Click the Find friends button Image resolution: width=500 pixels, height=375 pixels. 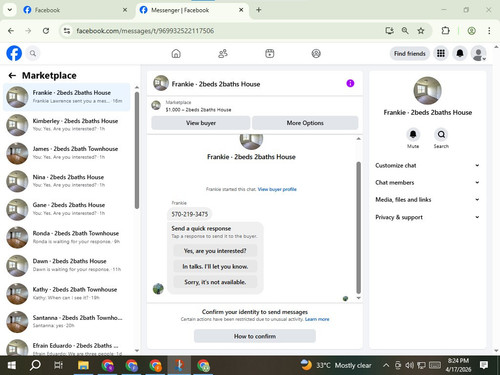pos(409,53)
